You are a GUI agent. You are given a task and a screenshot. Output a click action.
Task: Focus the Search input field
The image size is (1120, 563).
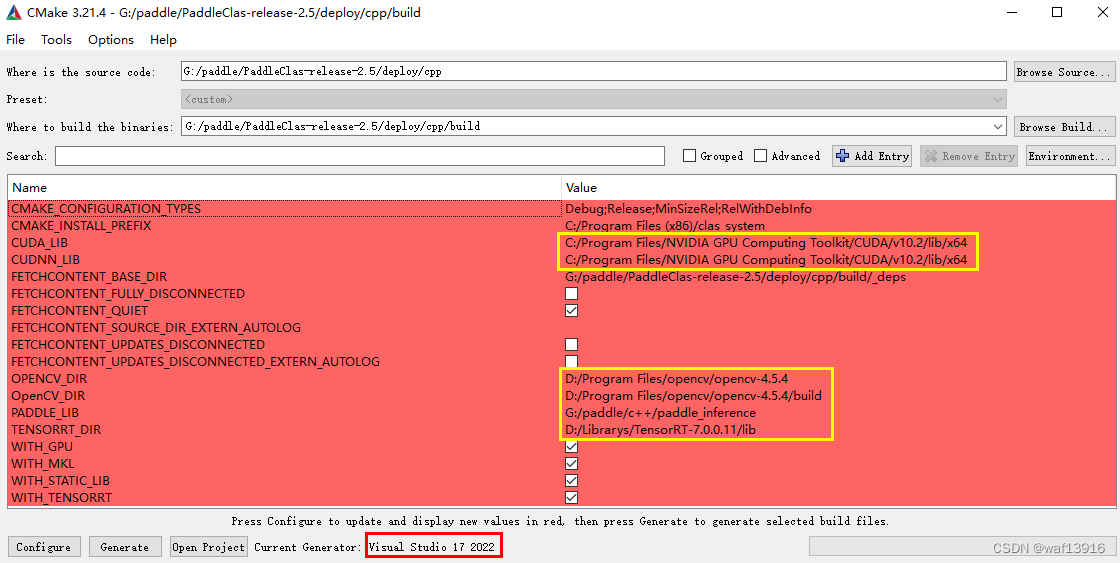coord(360,156)
